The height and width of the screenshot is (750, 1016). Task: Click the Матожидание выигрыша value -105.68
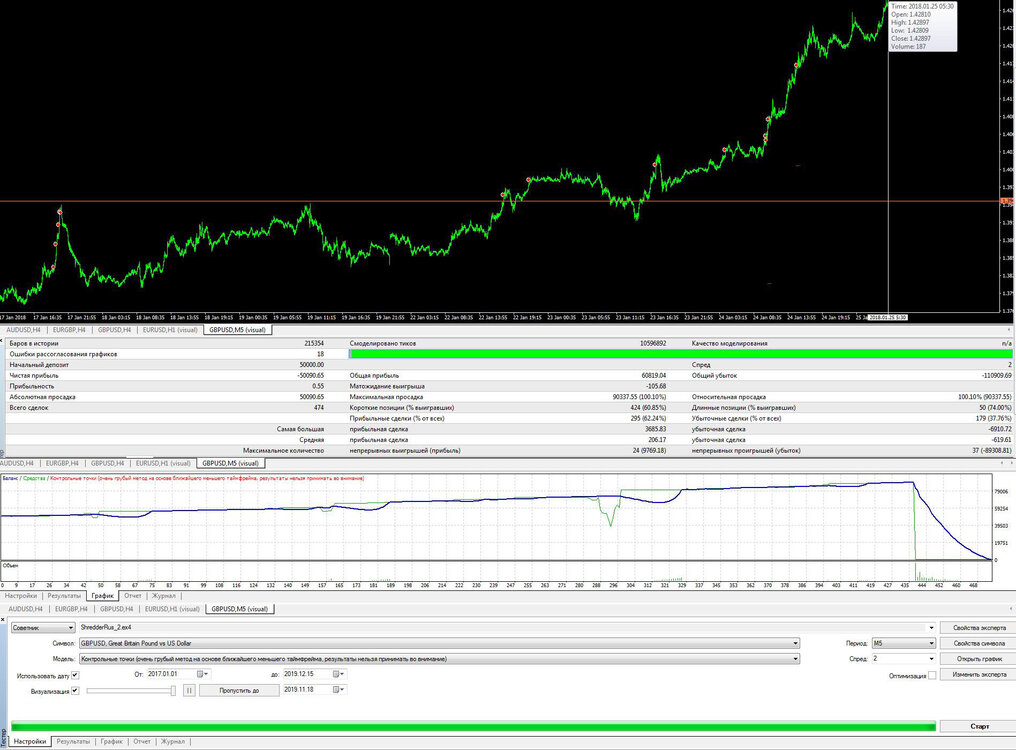pos(656,386)
